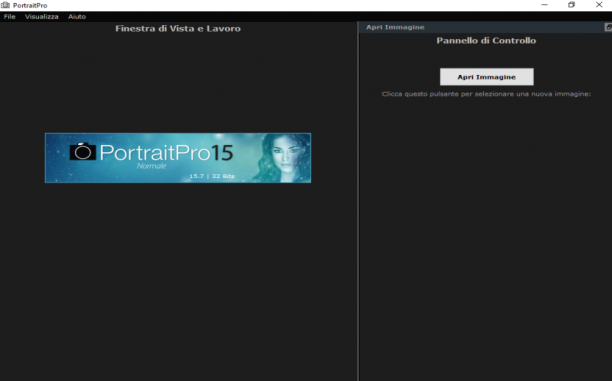Close the PortraitPro window
Image resolution: width=612 pixels, height=381 pixels.
point(599,5)
